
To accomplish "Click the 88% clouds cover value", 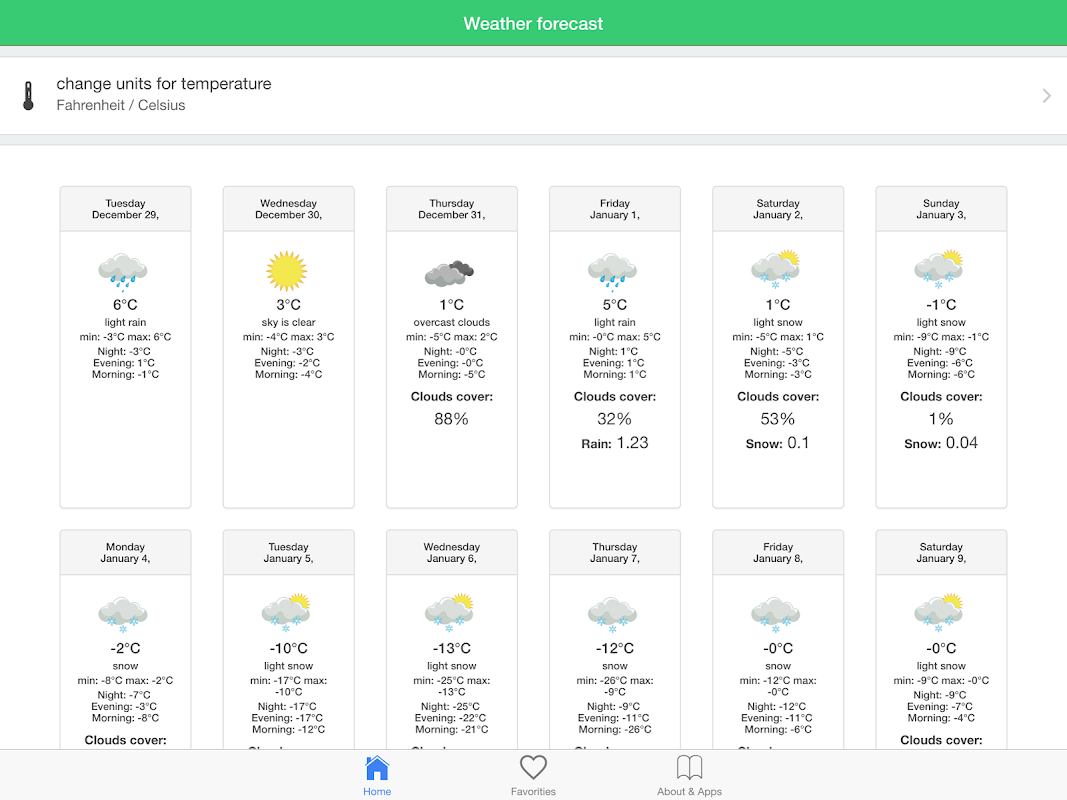I will 452,419.
